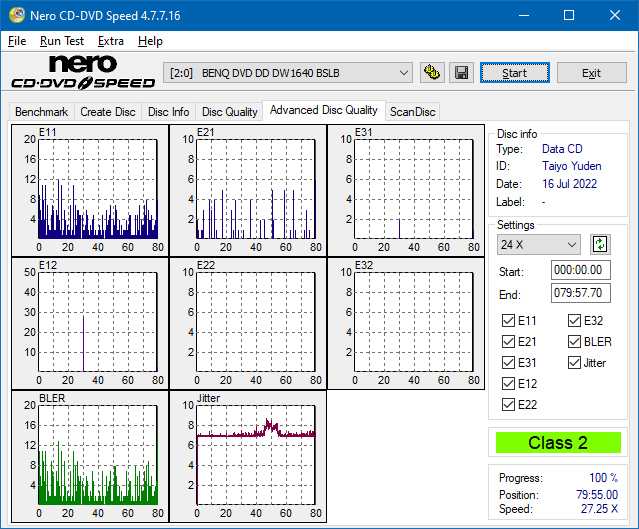Click the Exit button
639x529 pixels.
[591, 73]
